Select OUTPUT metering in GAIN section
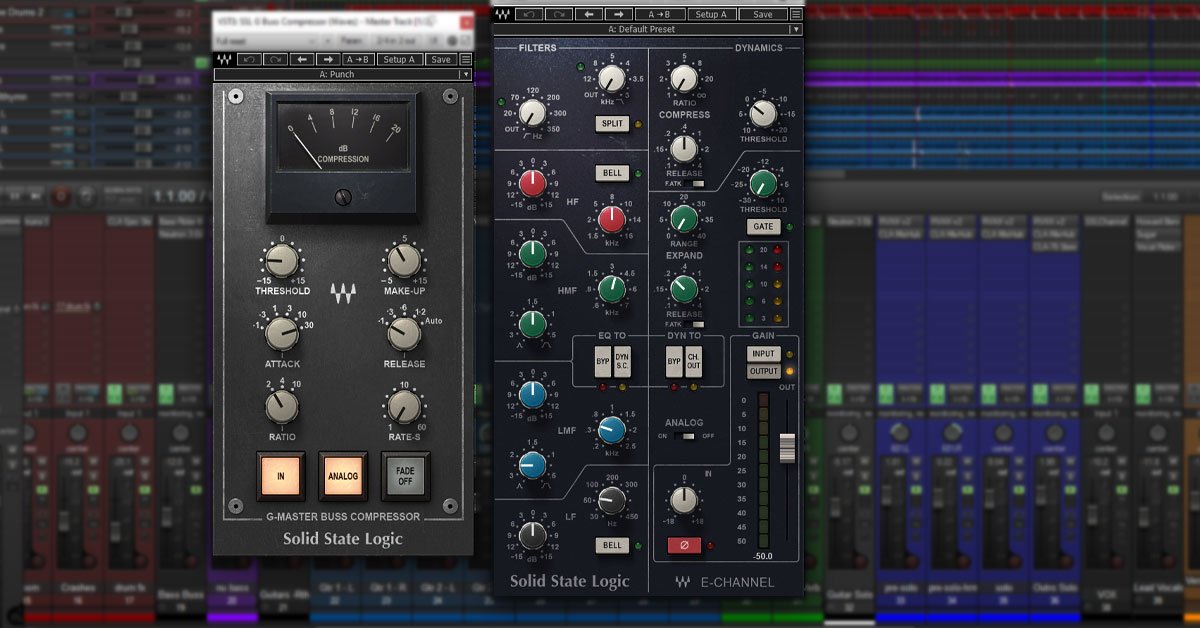 pos(763,371)
